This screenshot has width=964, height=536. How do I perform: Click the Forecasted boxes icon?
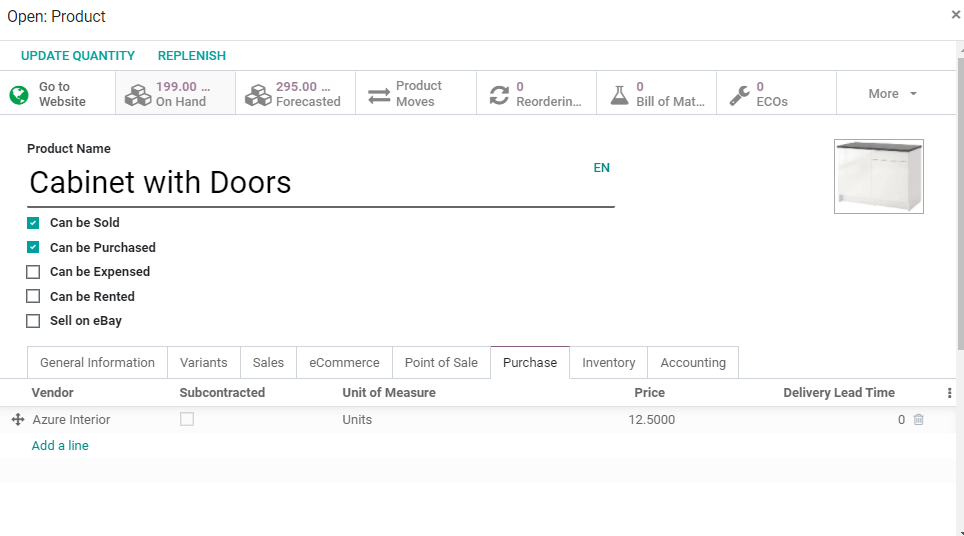point(258,94)
